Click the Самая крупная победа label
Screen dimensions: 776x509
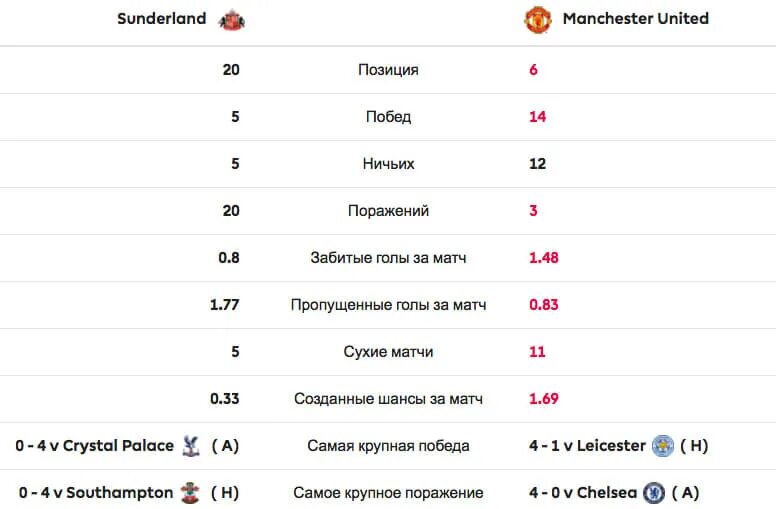[388, 446]
